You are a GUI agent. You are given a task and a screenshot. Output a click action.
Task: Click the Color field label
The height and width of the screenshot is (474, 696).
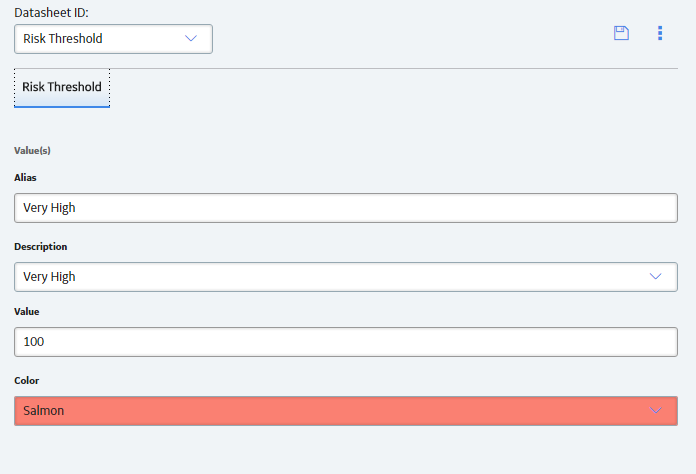(27, 380)
